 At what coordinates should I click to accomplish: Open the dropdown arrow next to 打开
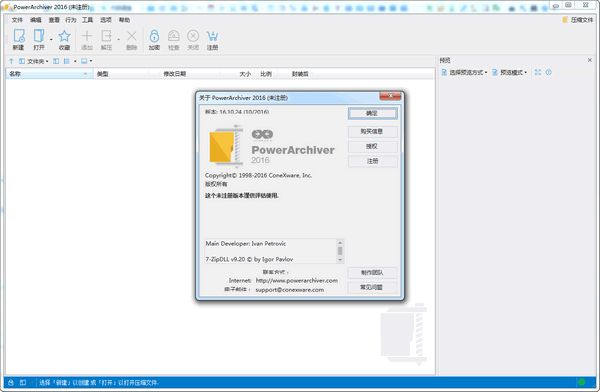(51, 39)
